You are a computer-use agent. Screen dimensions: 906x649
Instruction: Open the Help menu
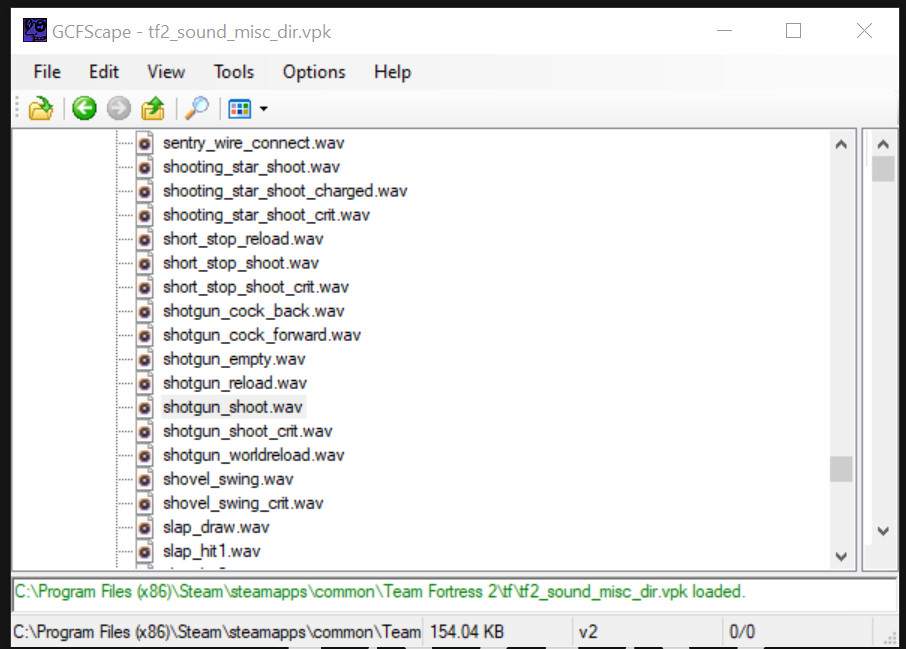click(x=392, y=72)
